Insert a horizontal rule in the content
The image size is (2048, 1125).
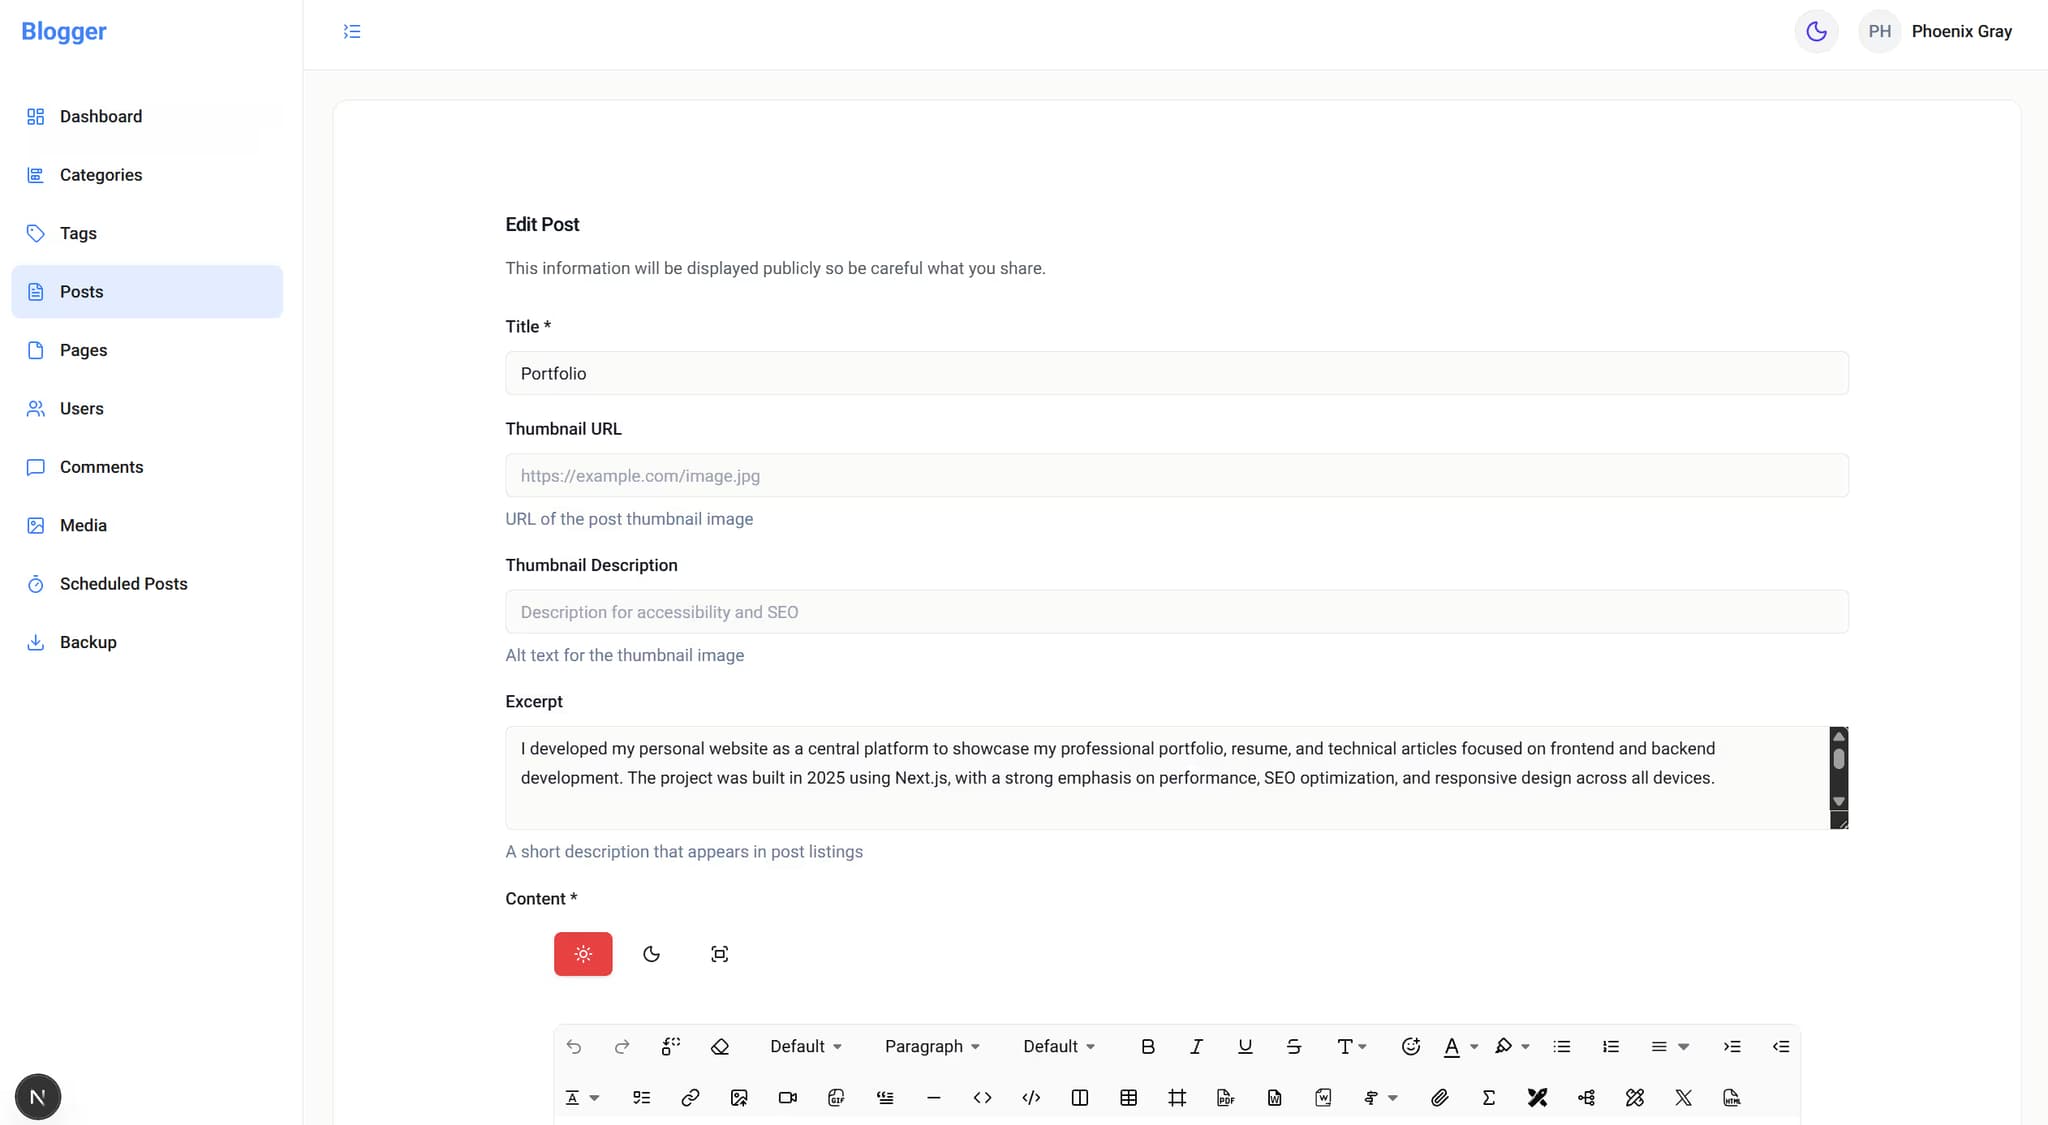click(933, 1097)
